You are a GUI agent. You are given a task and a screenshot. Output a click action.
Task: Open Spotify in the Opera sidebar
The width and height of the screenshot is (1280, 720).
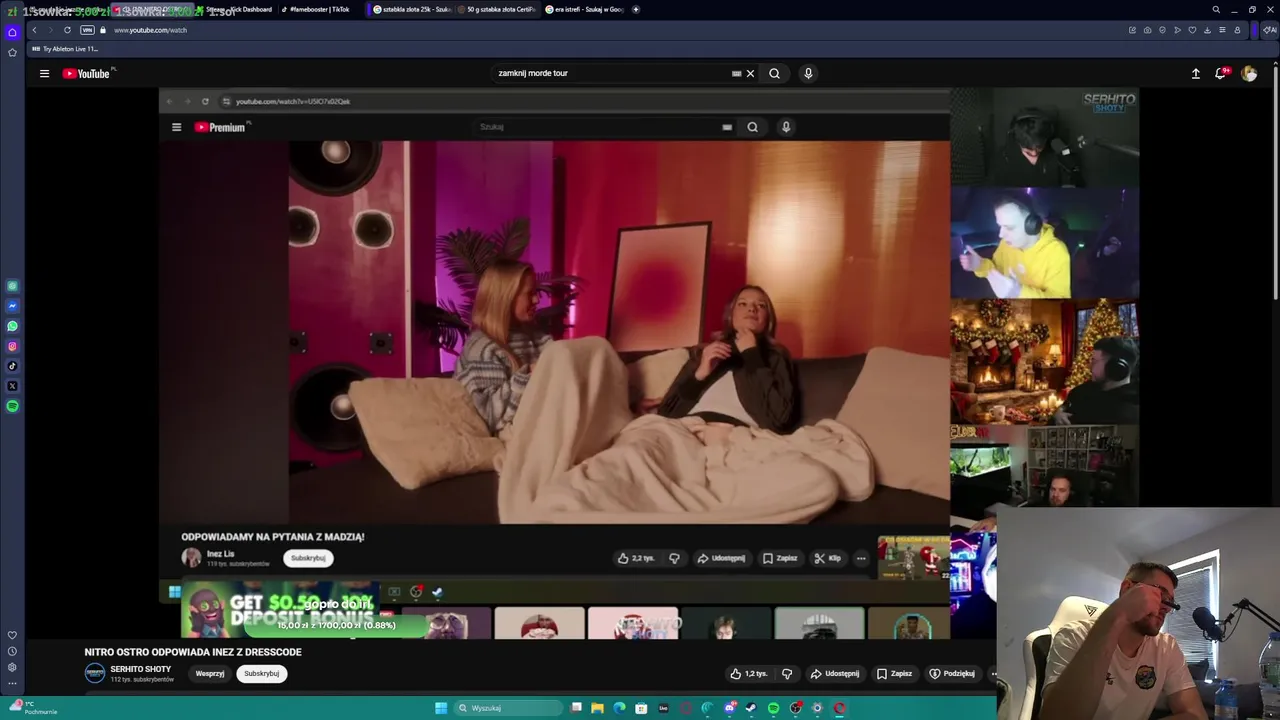click(12, 406)
